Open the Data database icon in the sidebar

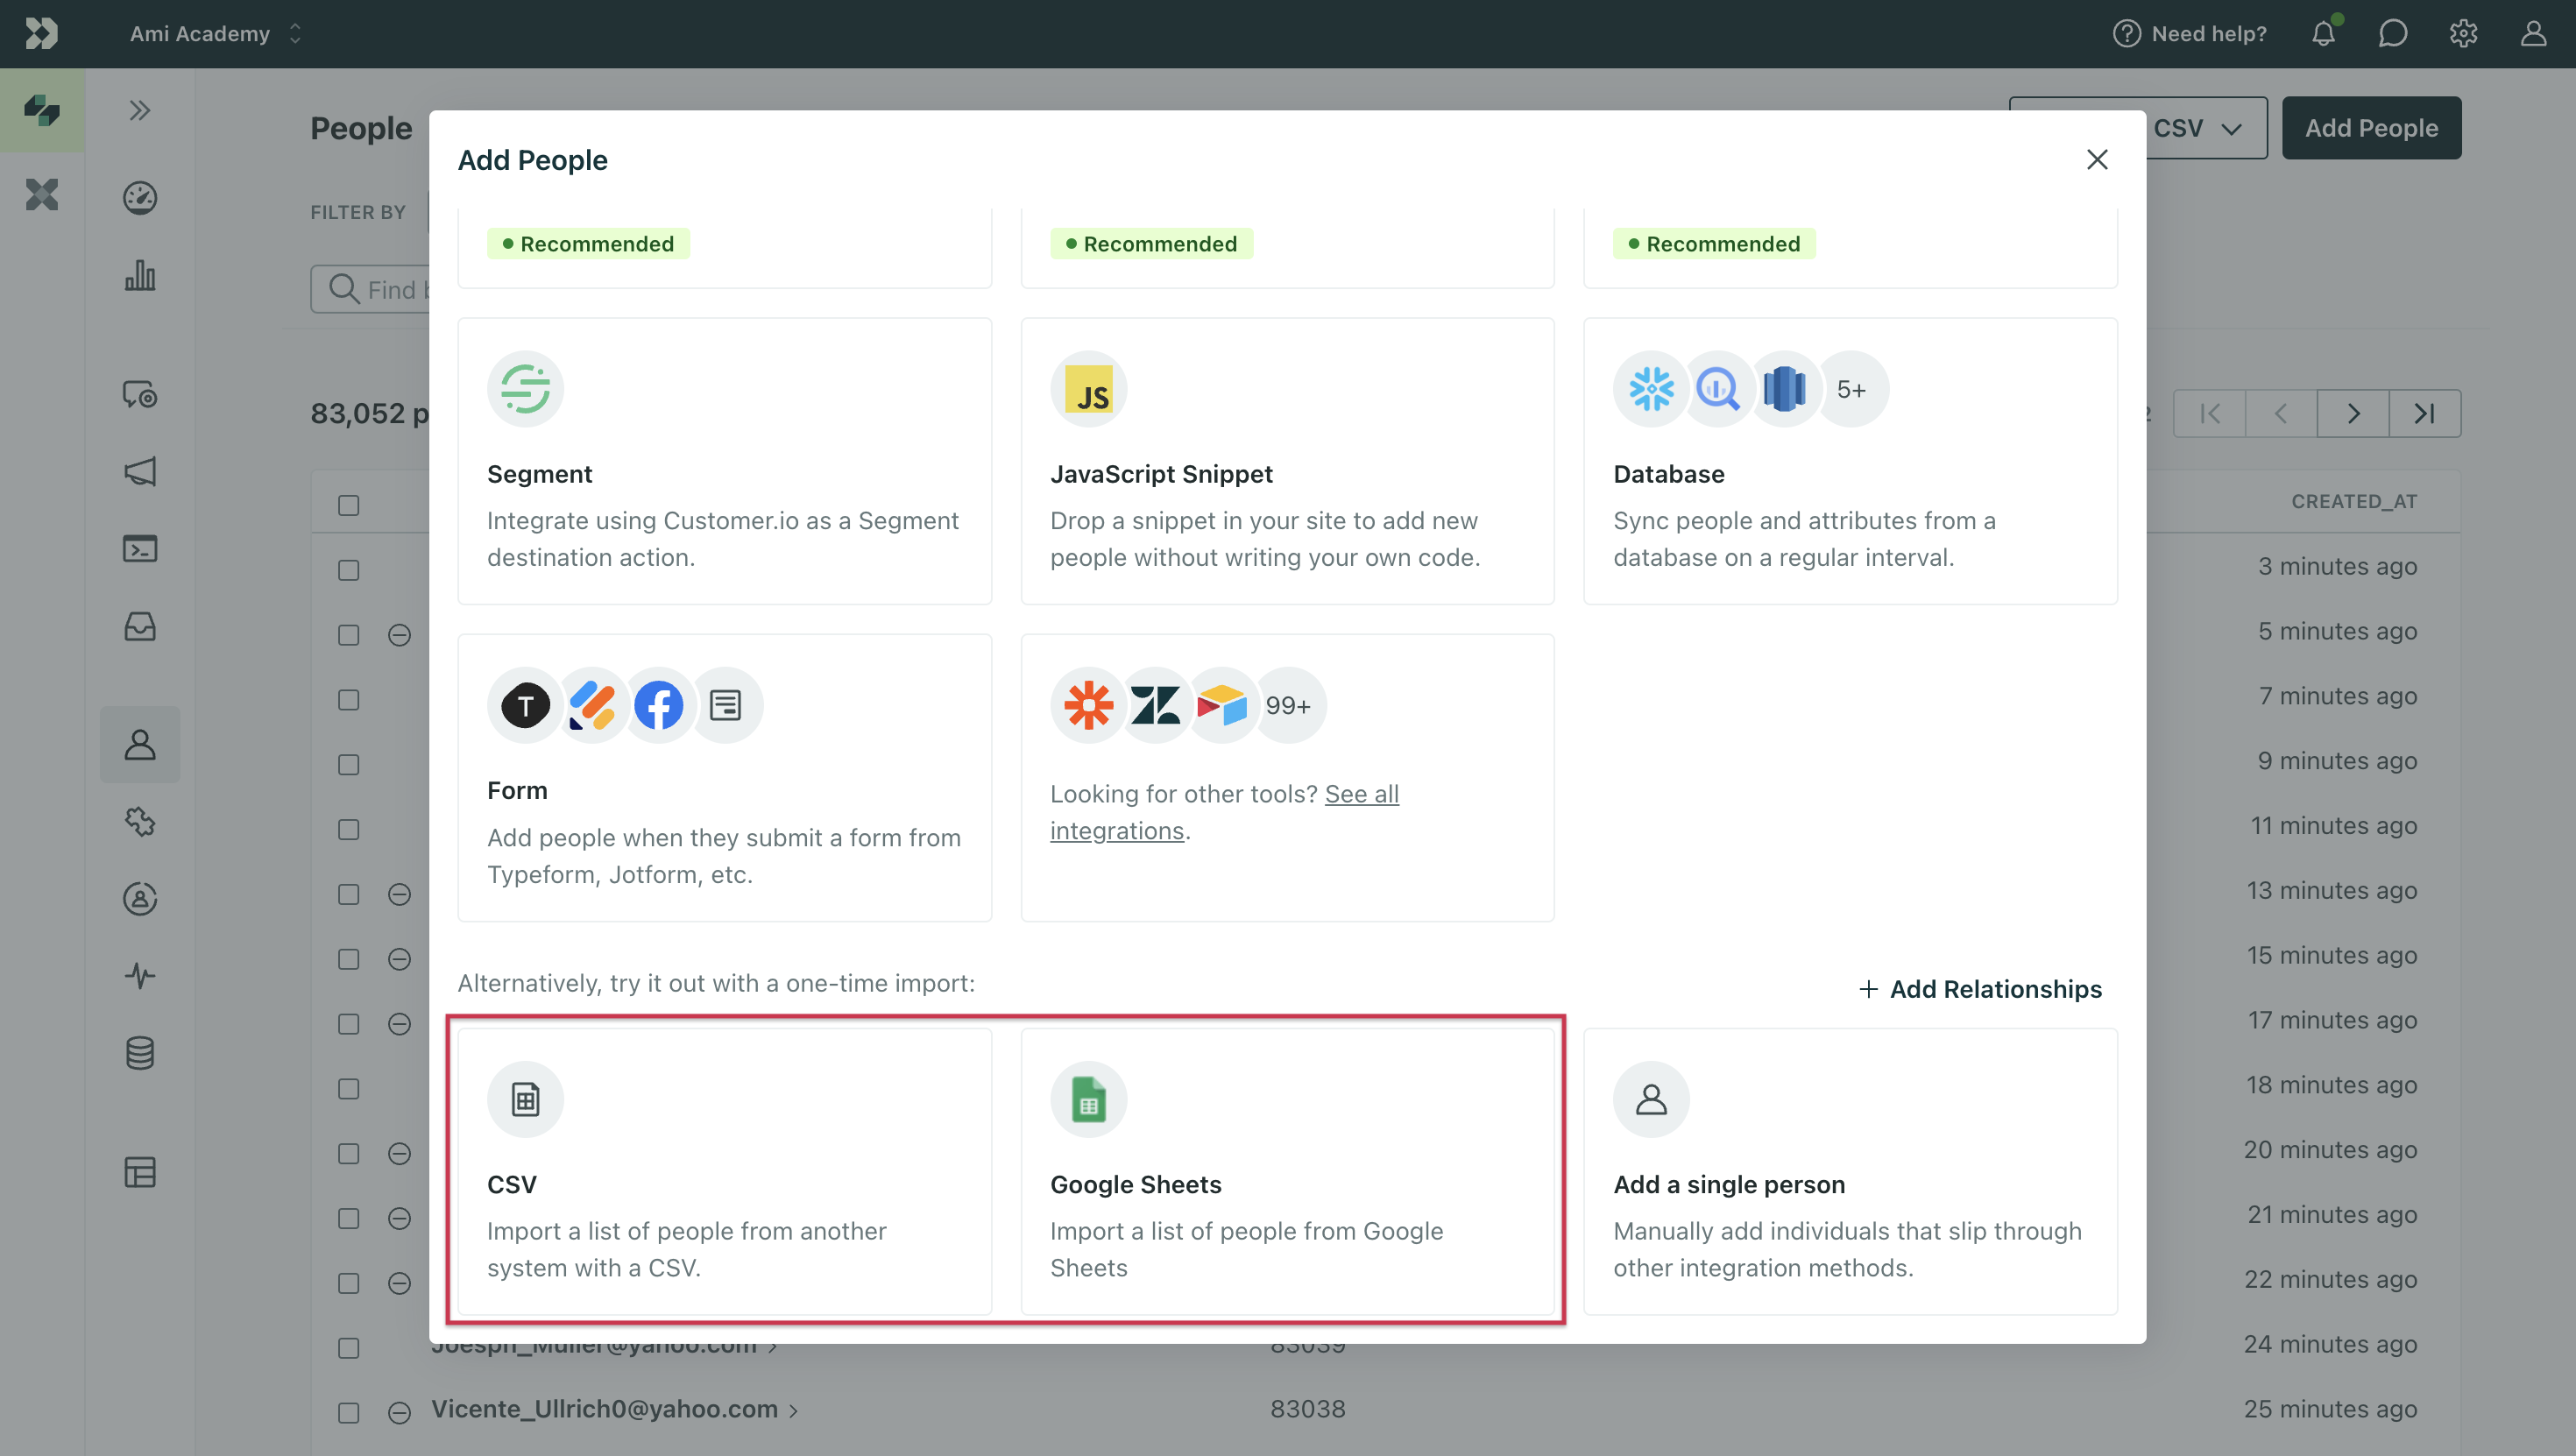[x=140, y=1053]
